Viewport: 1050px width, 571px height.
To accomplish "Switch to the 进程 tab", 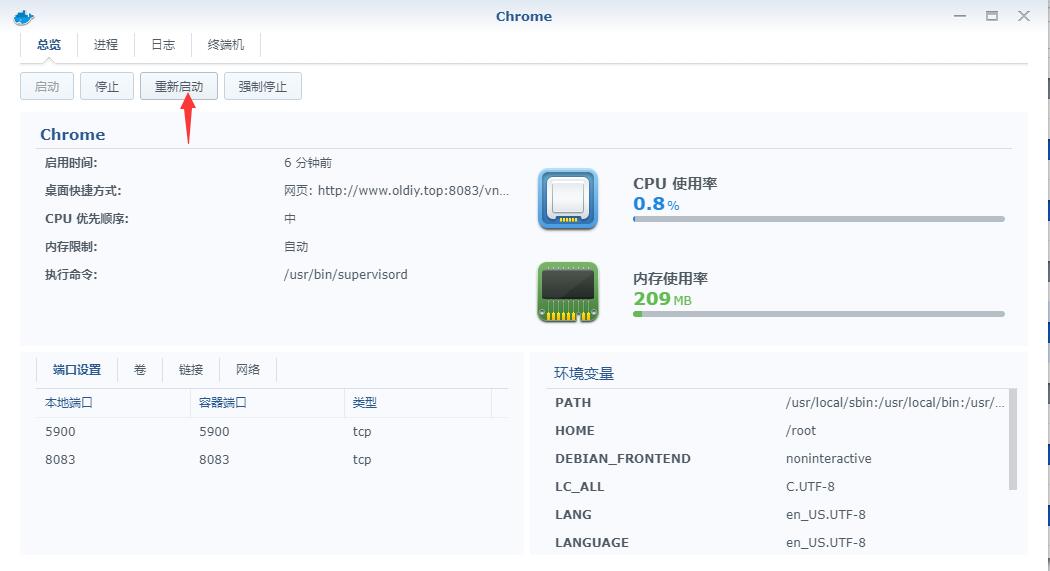I will (x=106, y=45).
